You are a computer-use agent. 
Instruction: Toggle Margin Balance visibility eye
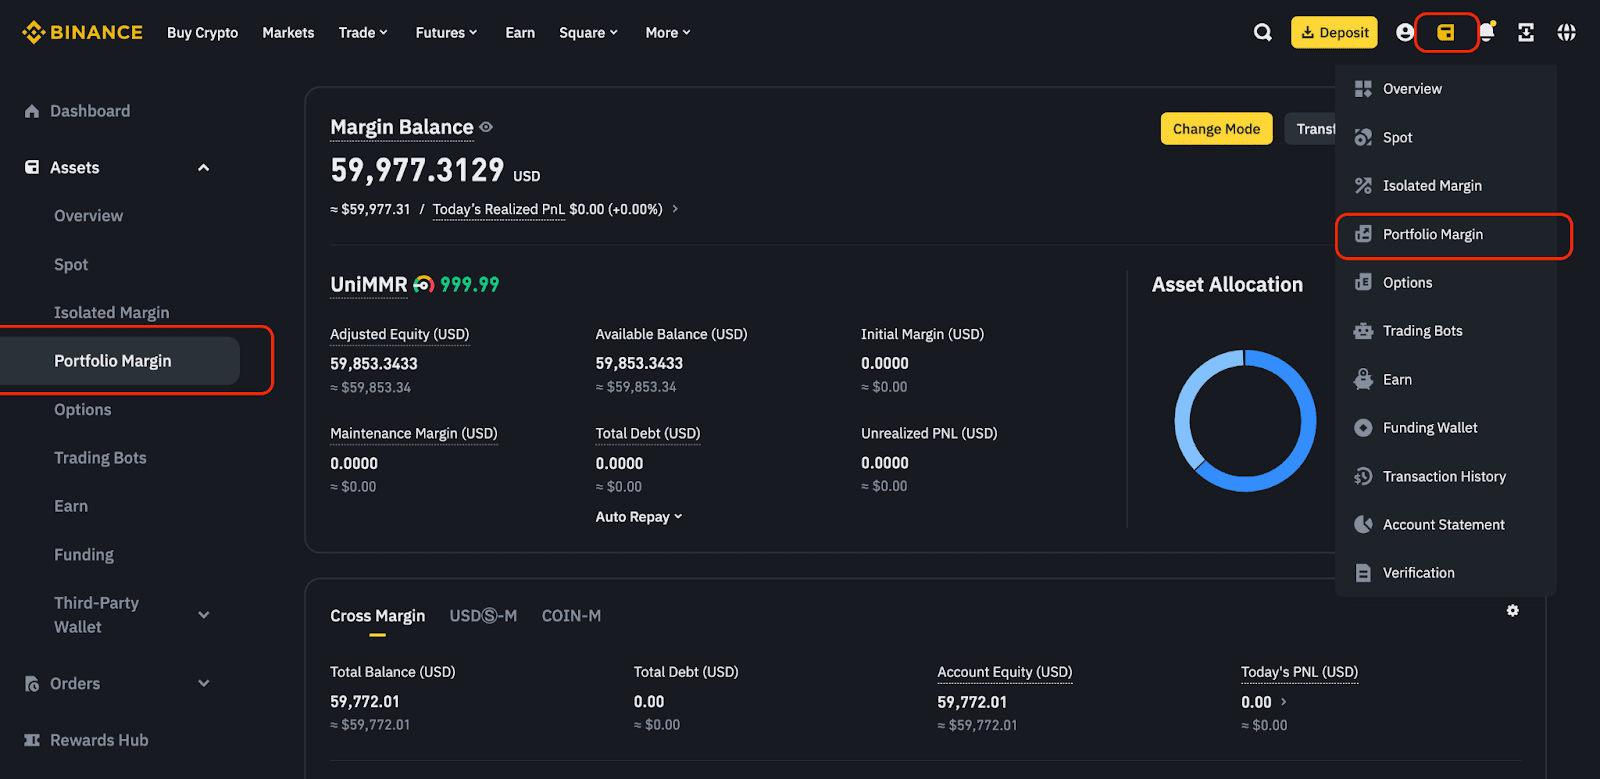point(486,127)
